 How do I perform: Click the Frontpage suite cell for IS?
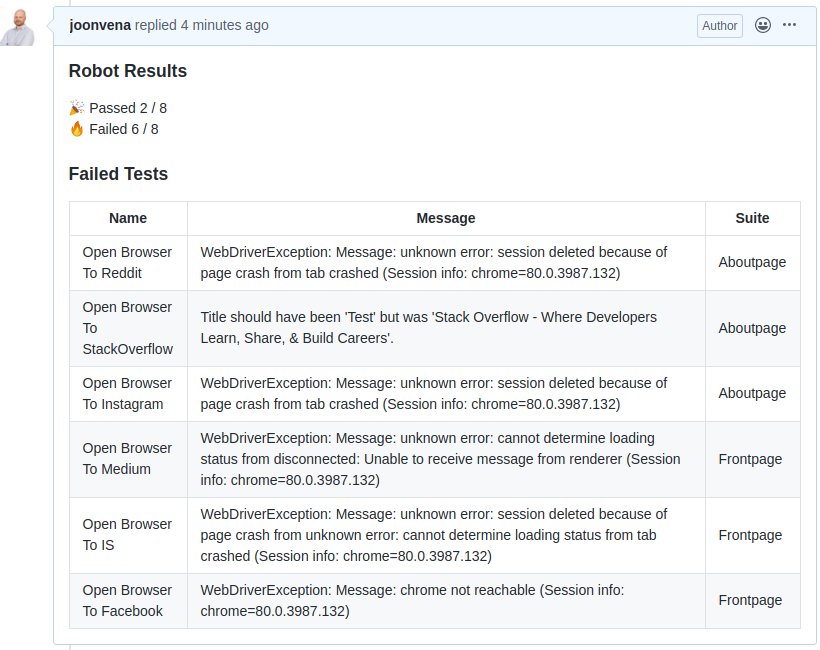click(753, 535)
